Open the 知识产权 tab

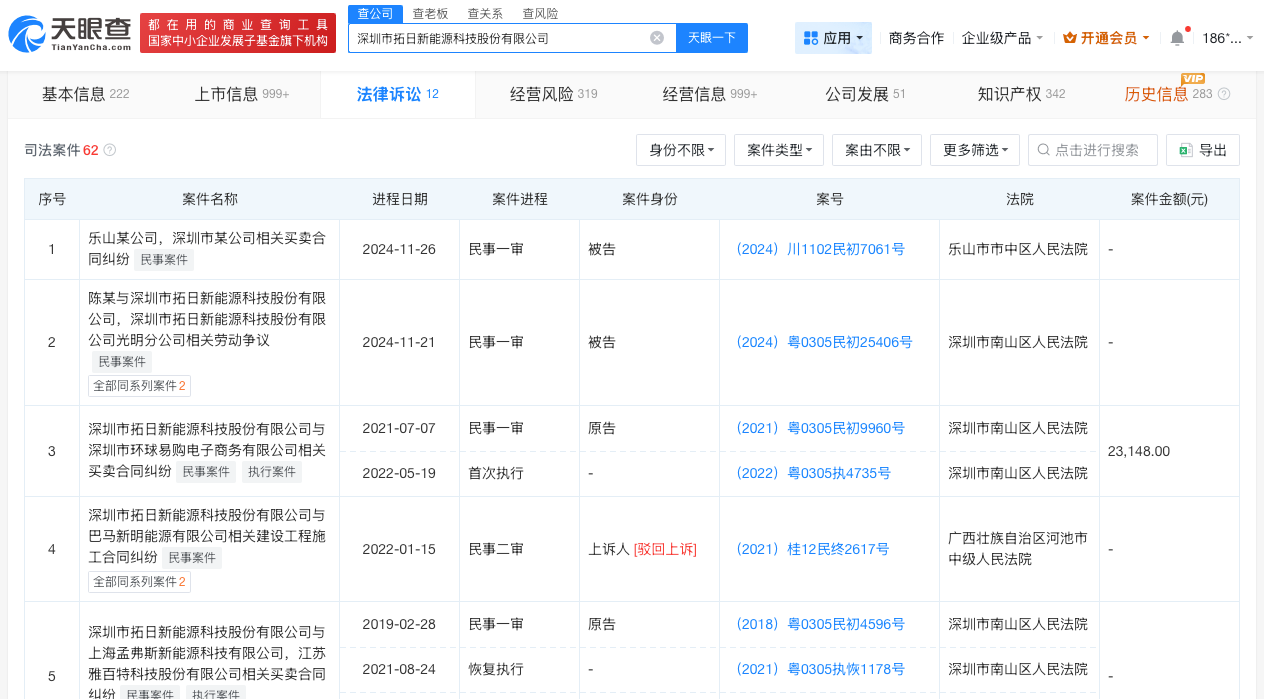1021,94
